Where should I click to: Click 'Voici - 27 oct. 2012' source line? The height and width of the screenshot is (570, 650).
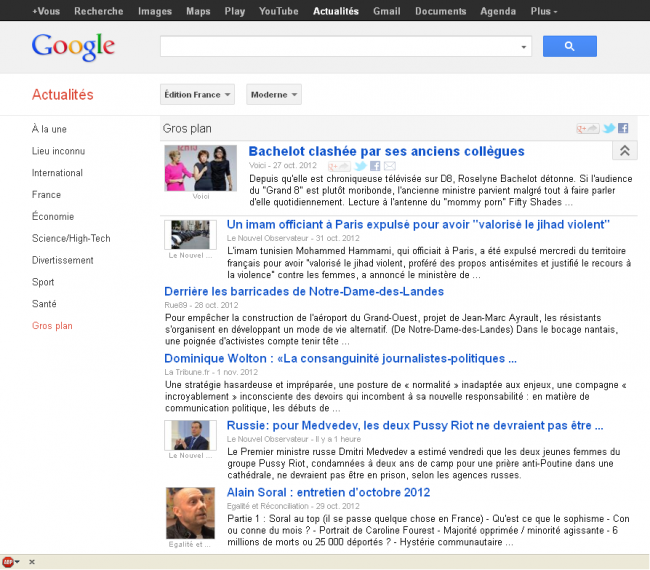283,165
